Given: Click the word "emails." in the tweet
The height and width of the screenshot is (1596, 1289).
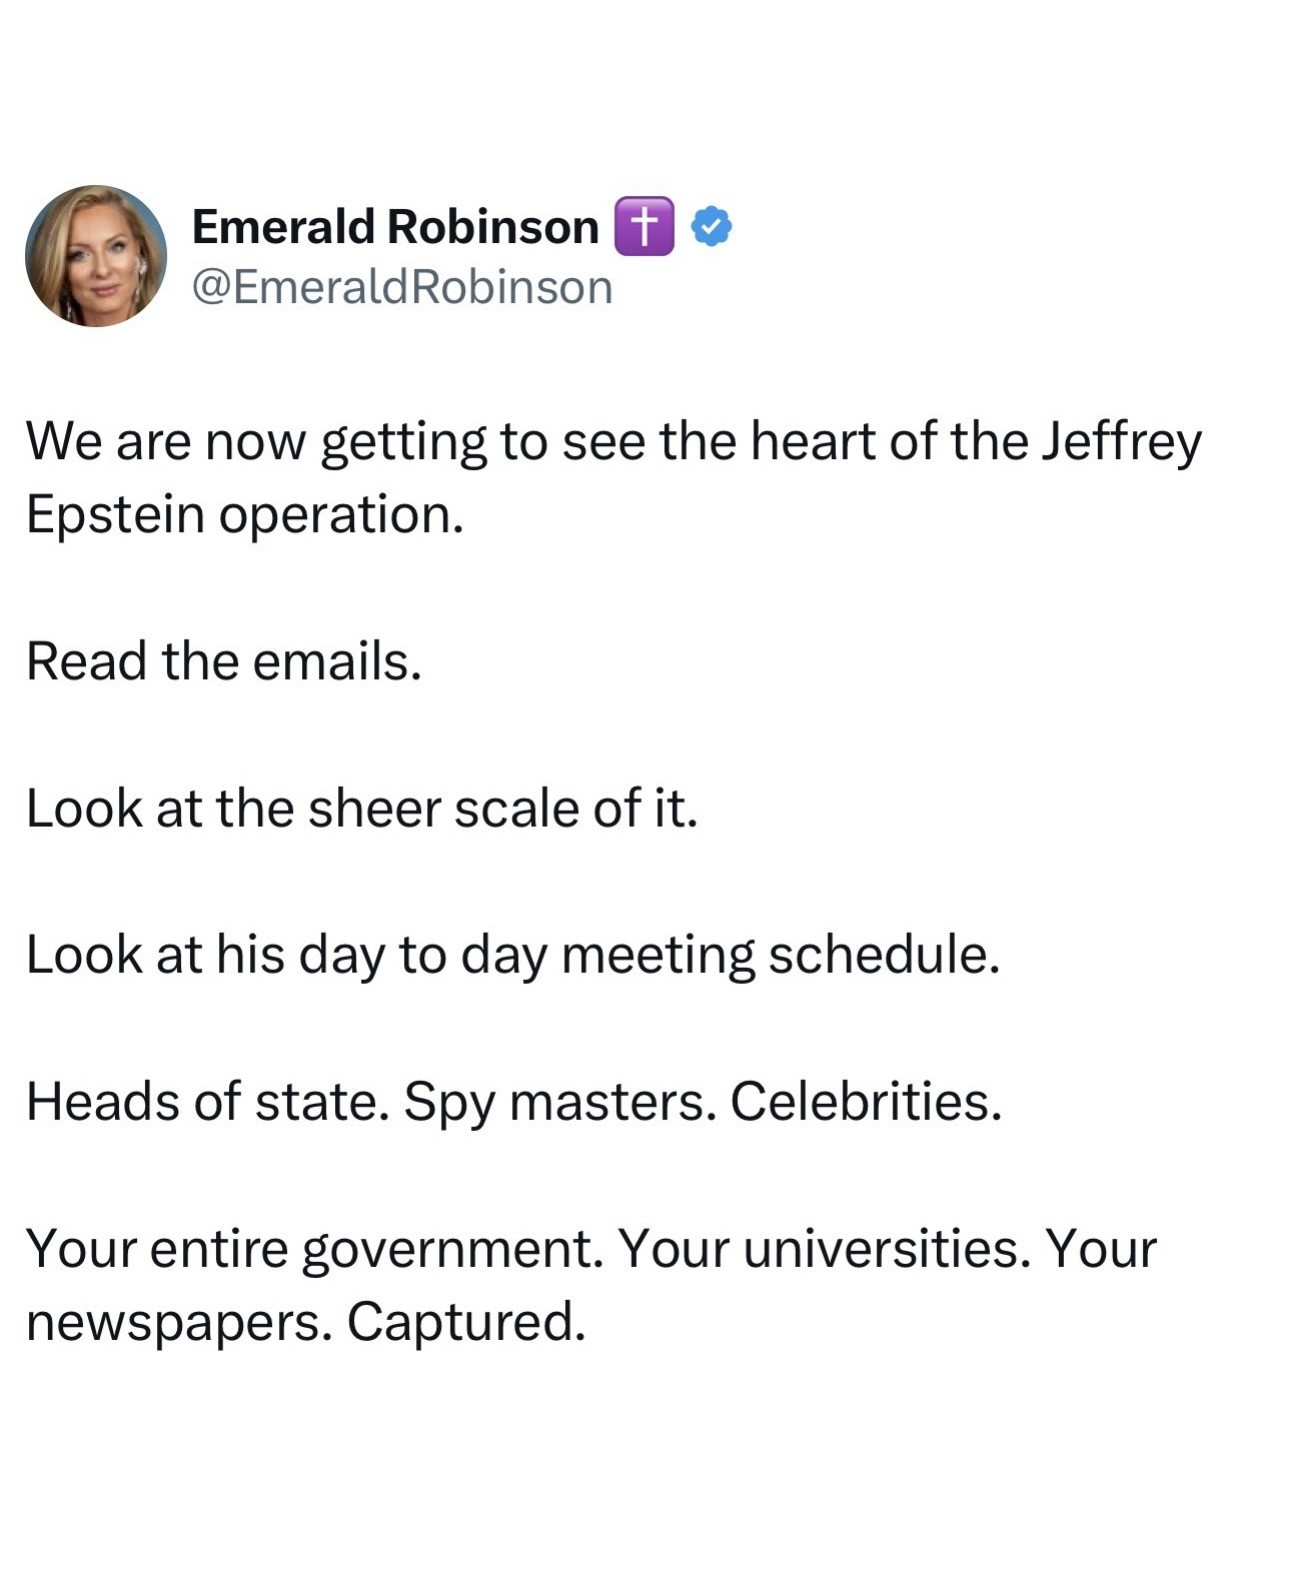Looking at the screenshot, I should (337, 661).
